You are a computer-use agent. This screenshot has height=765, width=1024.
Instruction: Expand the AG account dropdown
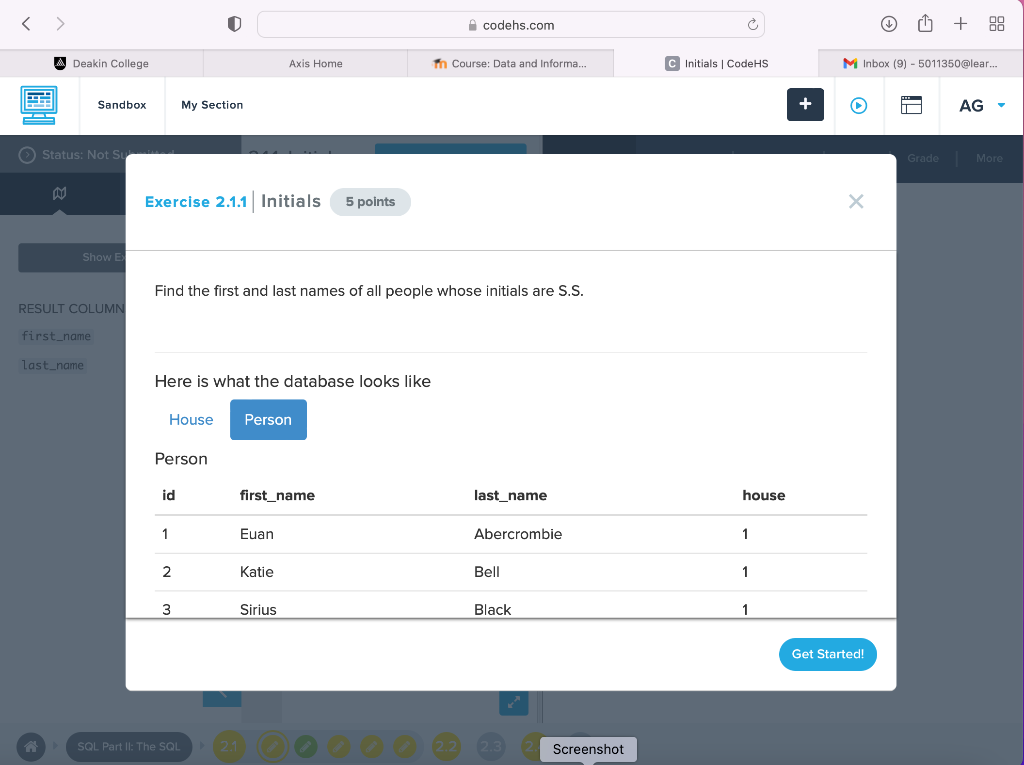click(982, 106)
